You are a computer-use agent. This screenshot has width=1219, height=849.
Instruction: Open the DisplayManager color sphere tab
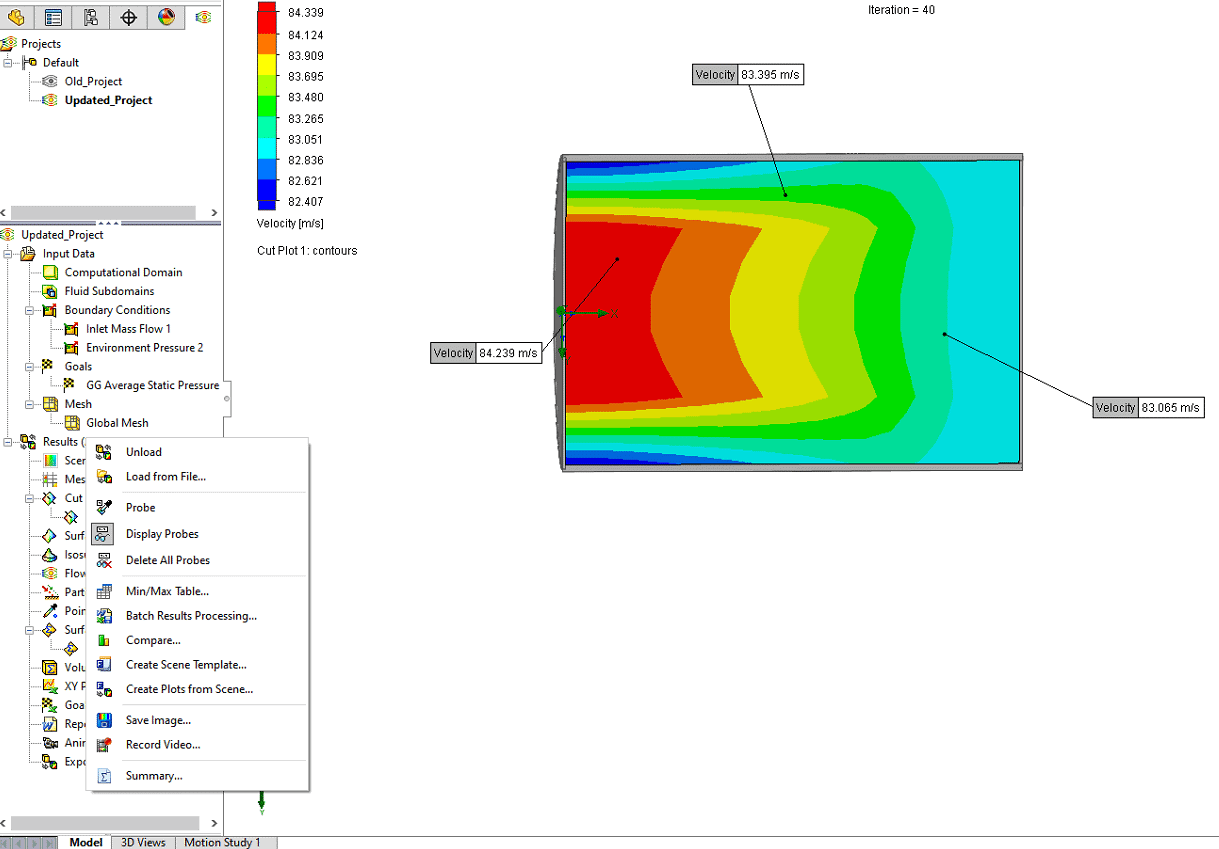pyautogui.click(x=166, y=17)
